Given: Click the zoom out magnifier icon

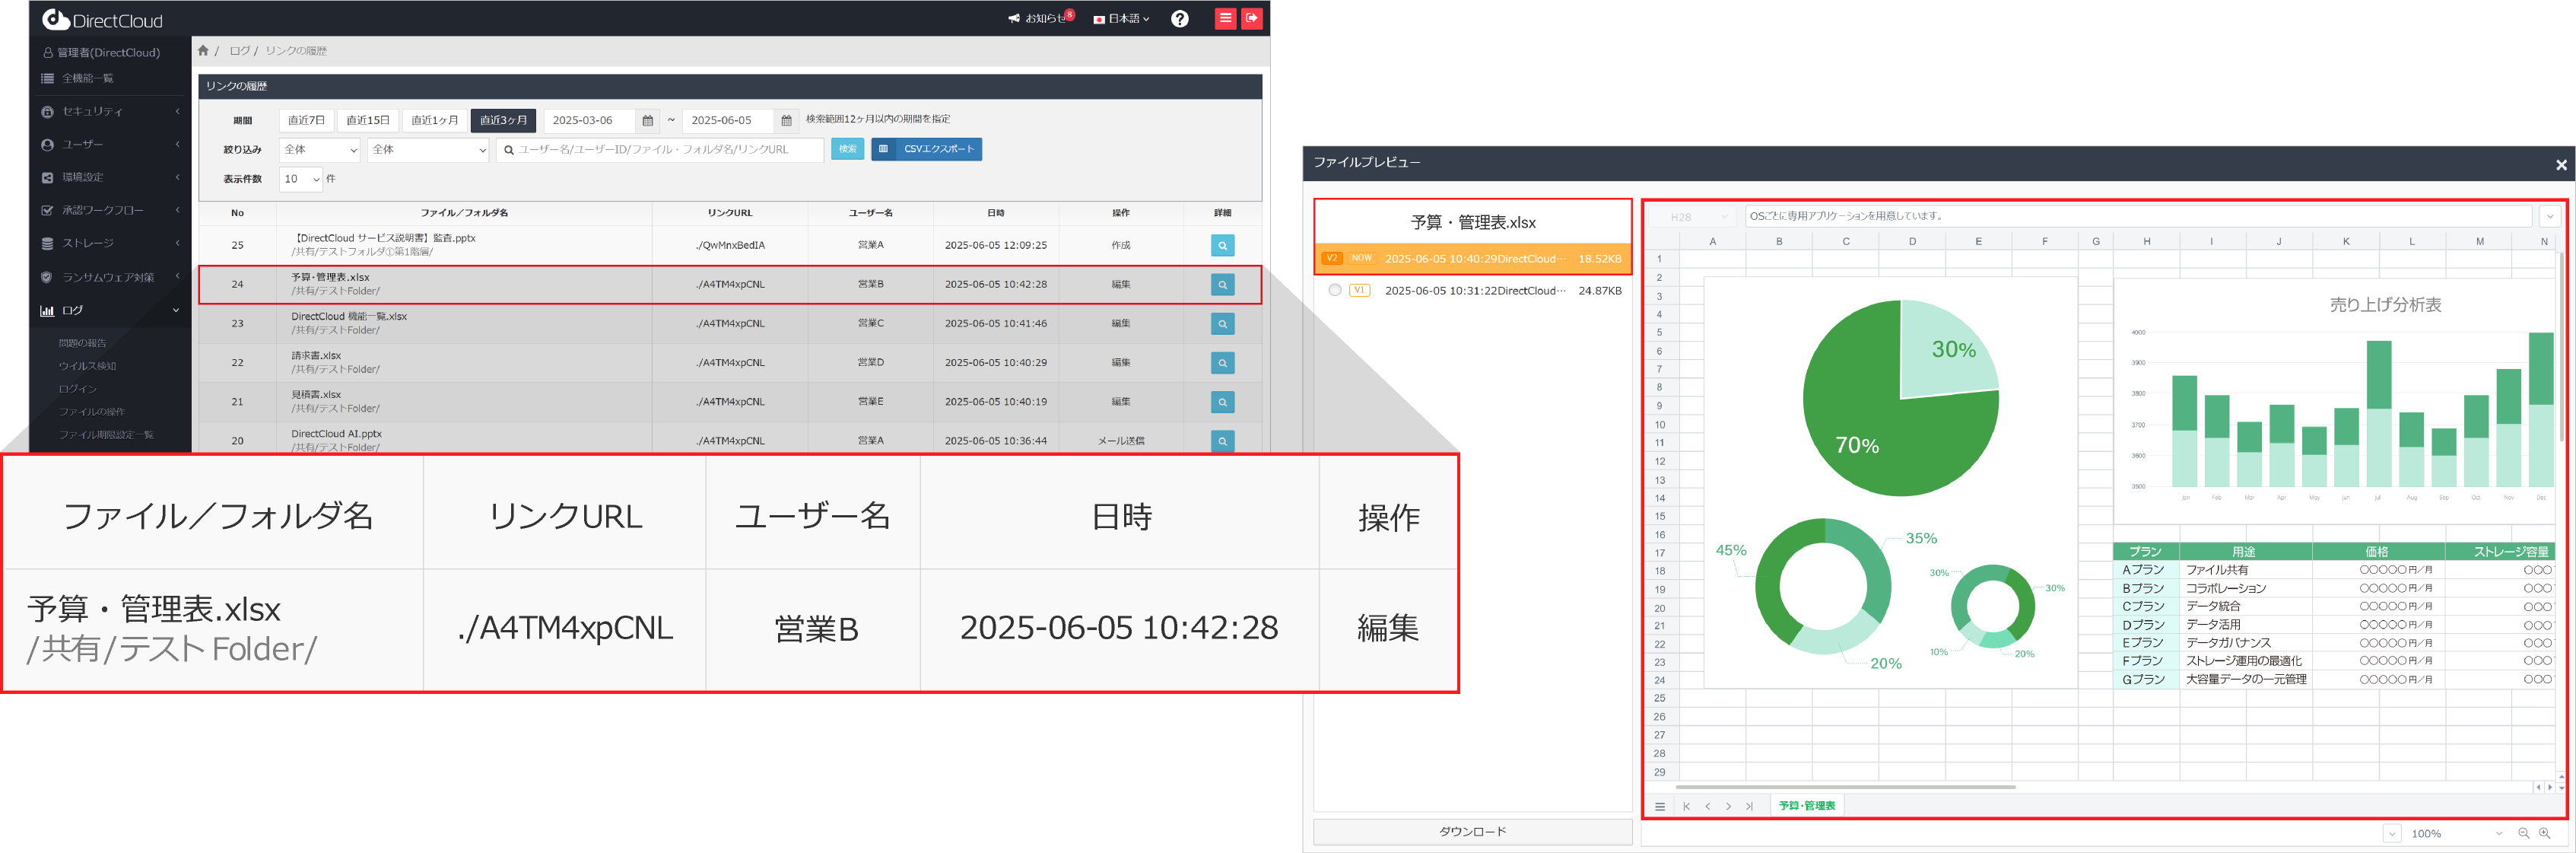Looking at the screenshot, I should pos(2523,833).
